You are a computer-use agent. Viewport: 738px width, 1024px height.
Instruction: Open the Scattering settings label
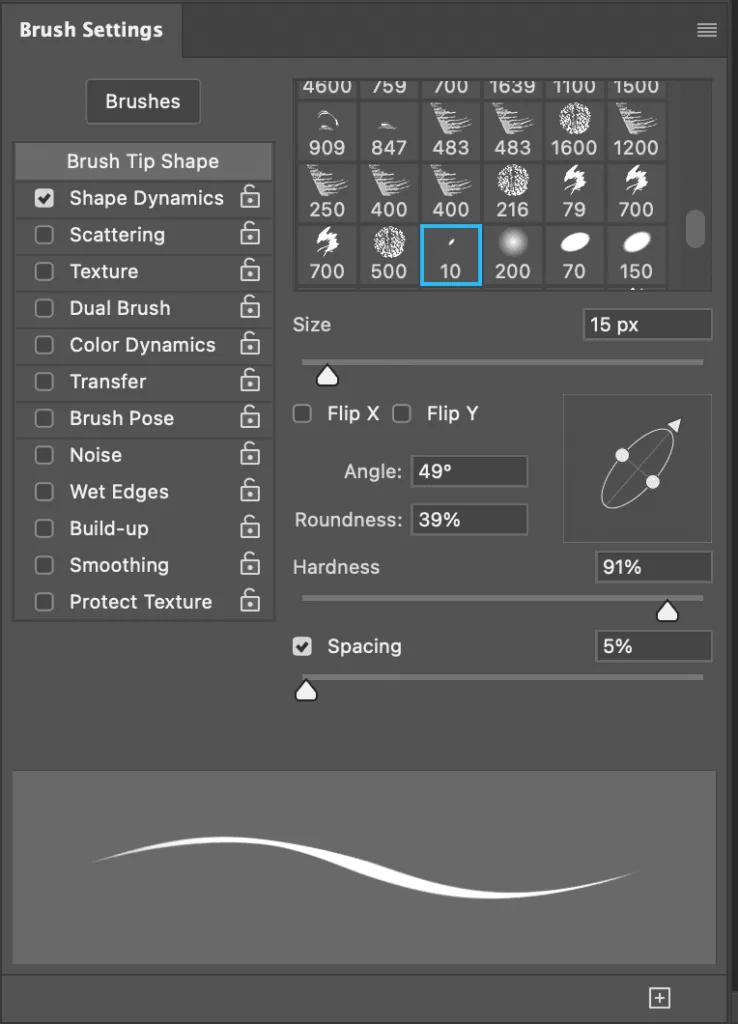(118, 234)
